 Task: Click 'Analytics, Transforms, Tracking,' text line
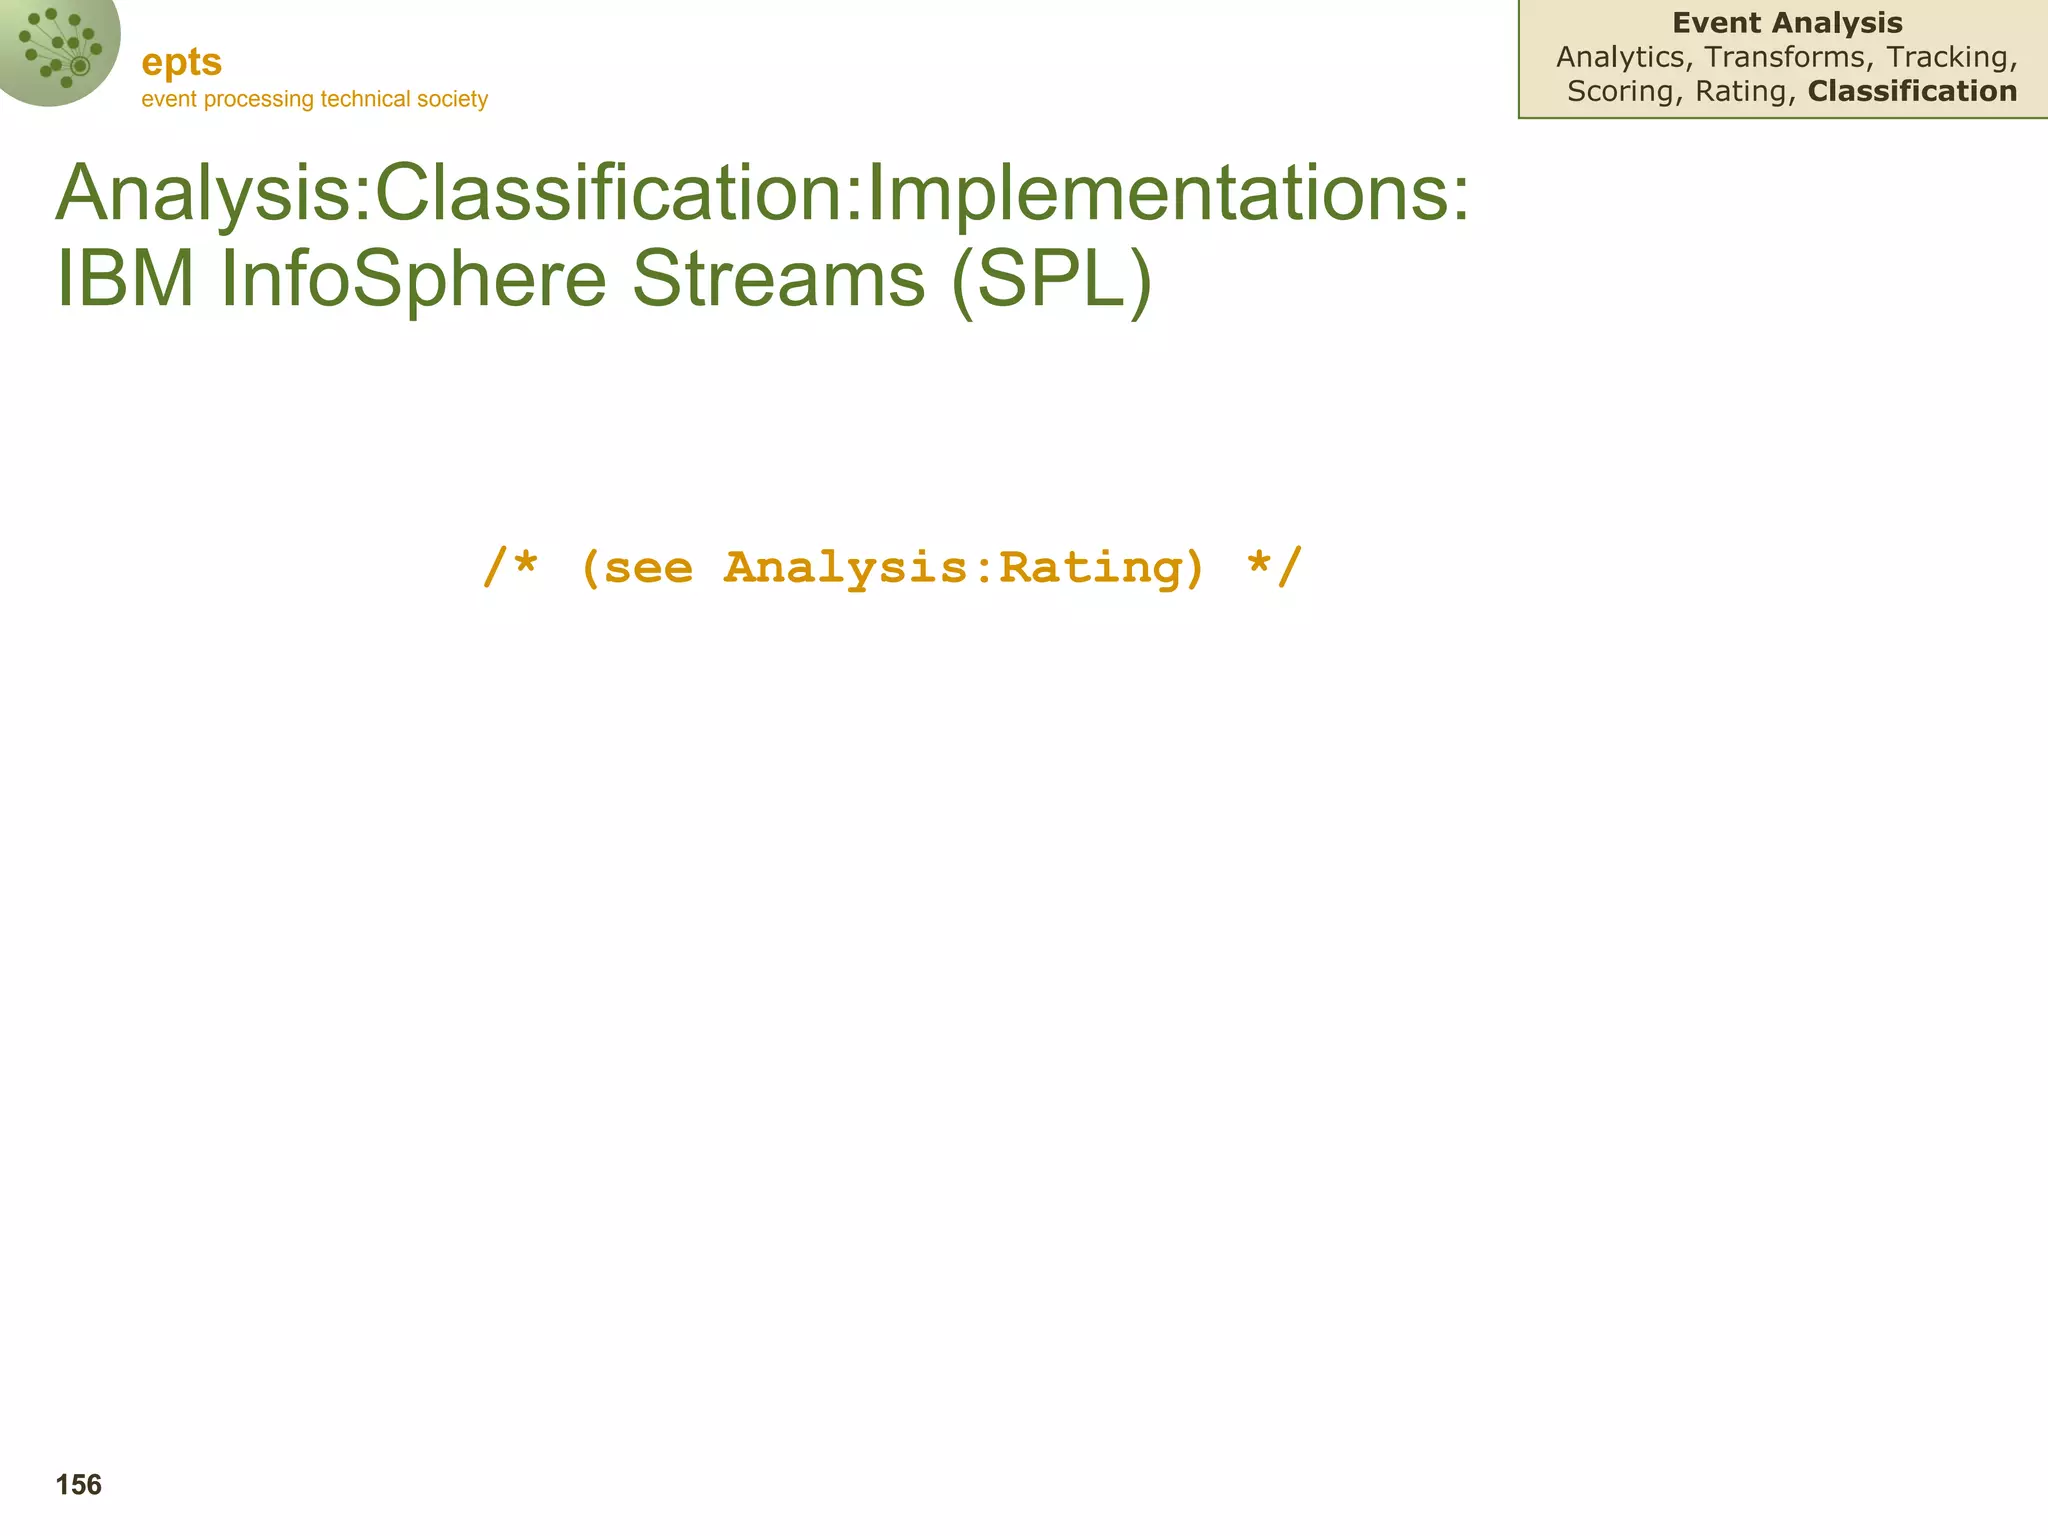pyautogui.click(x=1786, y=57)
